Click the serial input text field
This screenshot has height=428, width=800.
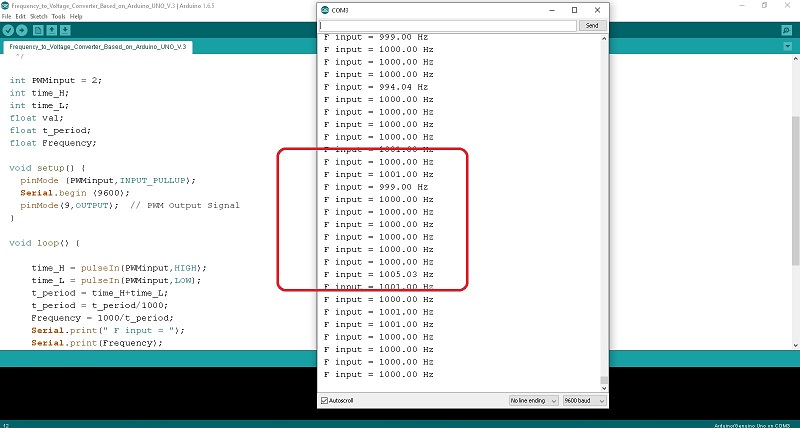pos(447,26)
